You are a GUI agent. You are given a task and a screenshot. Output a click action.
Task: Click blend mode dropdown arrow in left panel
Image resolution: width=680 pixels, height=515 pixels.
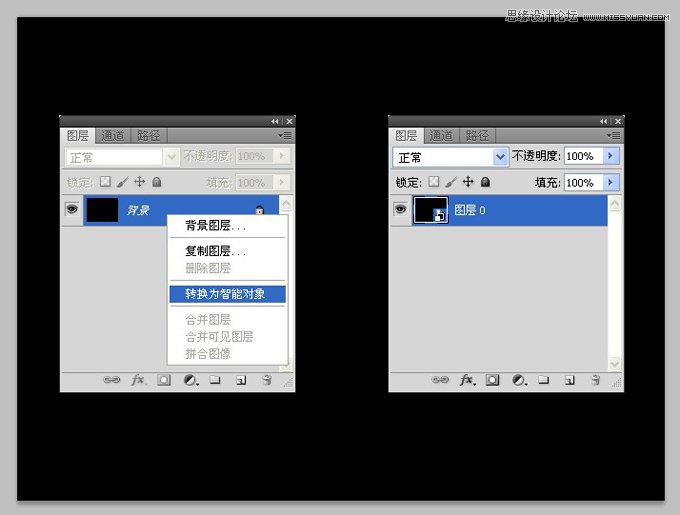(x=172, y=156)
